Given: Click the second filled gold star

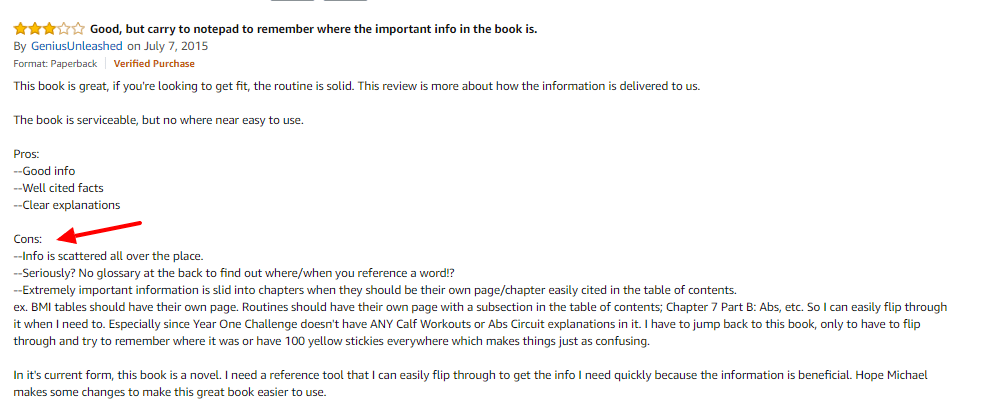Looking at the screenshot, I should coord(34,29).
